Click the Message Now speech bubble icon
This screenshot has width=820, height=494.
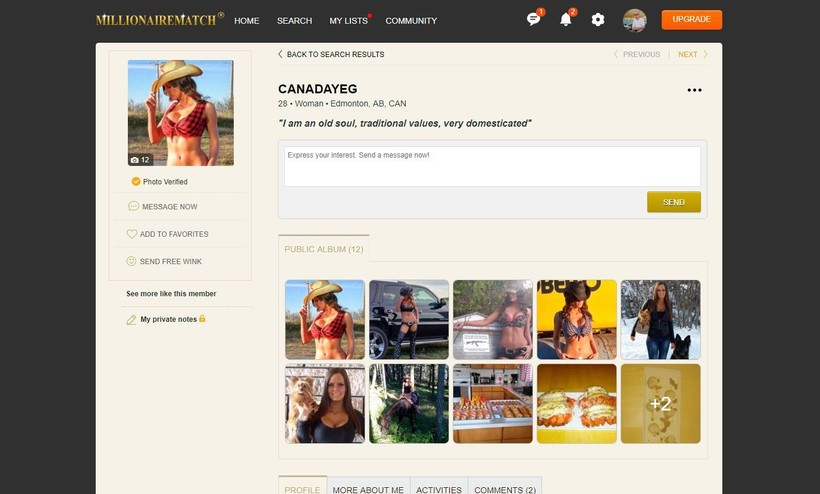coord(133,207)
